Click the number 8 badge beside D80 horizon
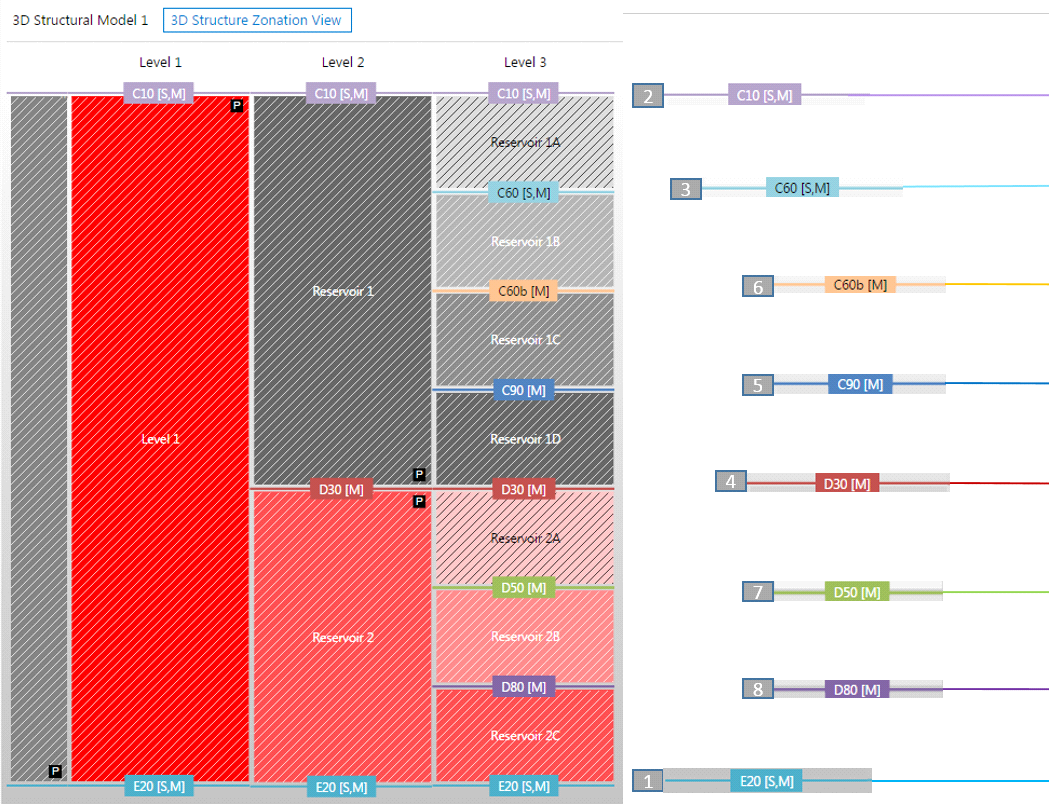The width and height of the screenshot is (1049, 804). click(758, 689)
